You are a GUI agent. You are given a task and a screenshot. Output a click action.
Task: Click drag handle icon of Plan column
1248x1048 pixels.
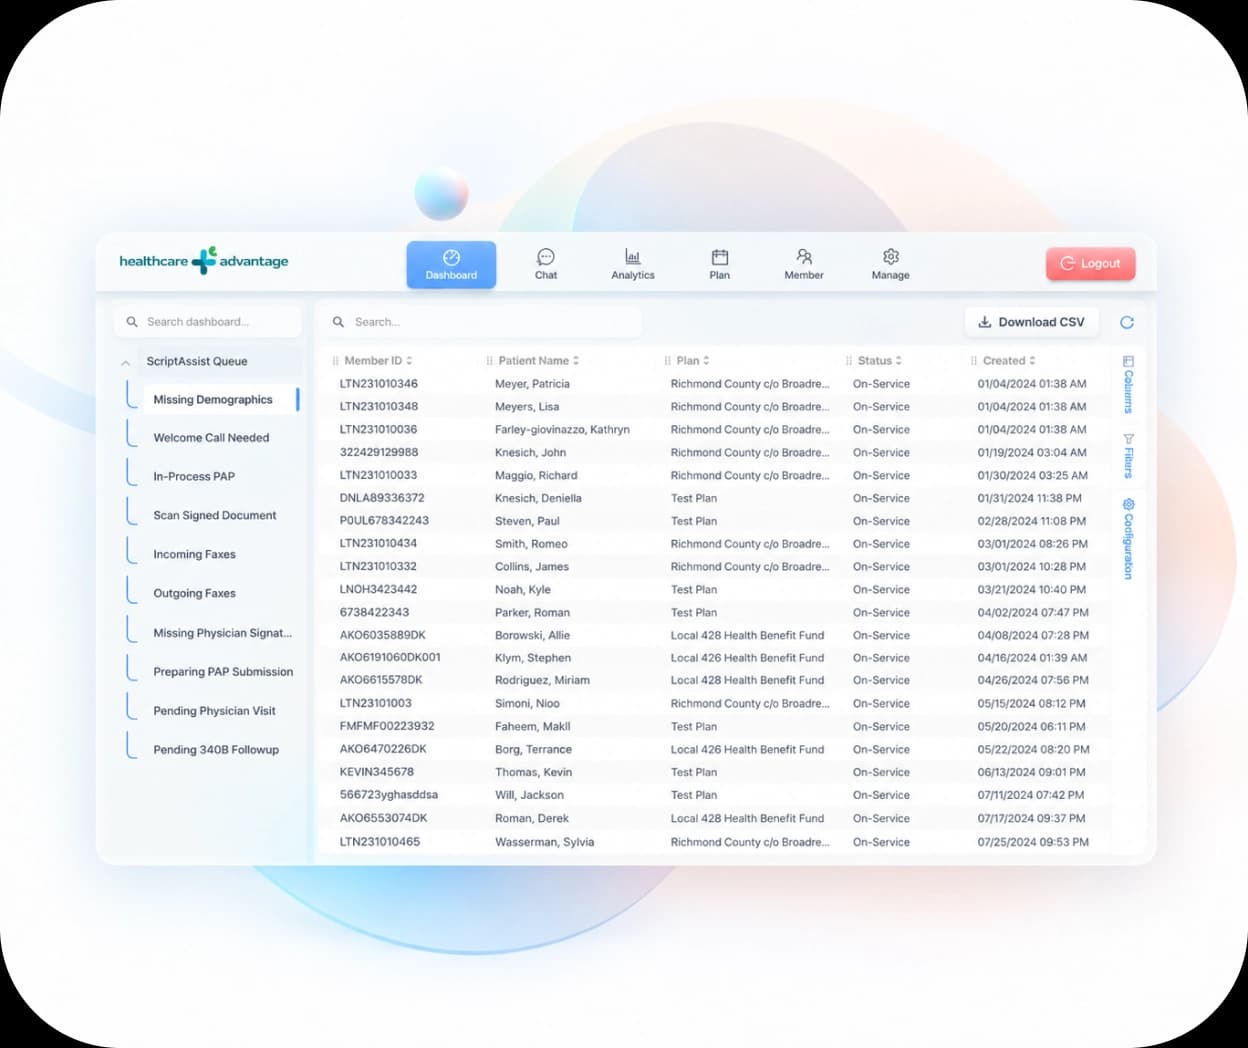pyautogui.click(x=667, y=361)
